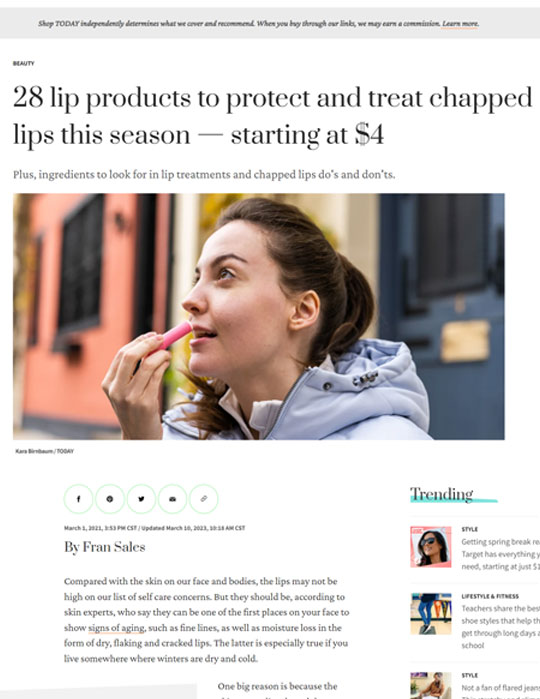This screenshot has width=540, height=699.
Task: Click the Trending section heading
Action: [x=441, y=494]
